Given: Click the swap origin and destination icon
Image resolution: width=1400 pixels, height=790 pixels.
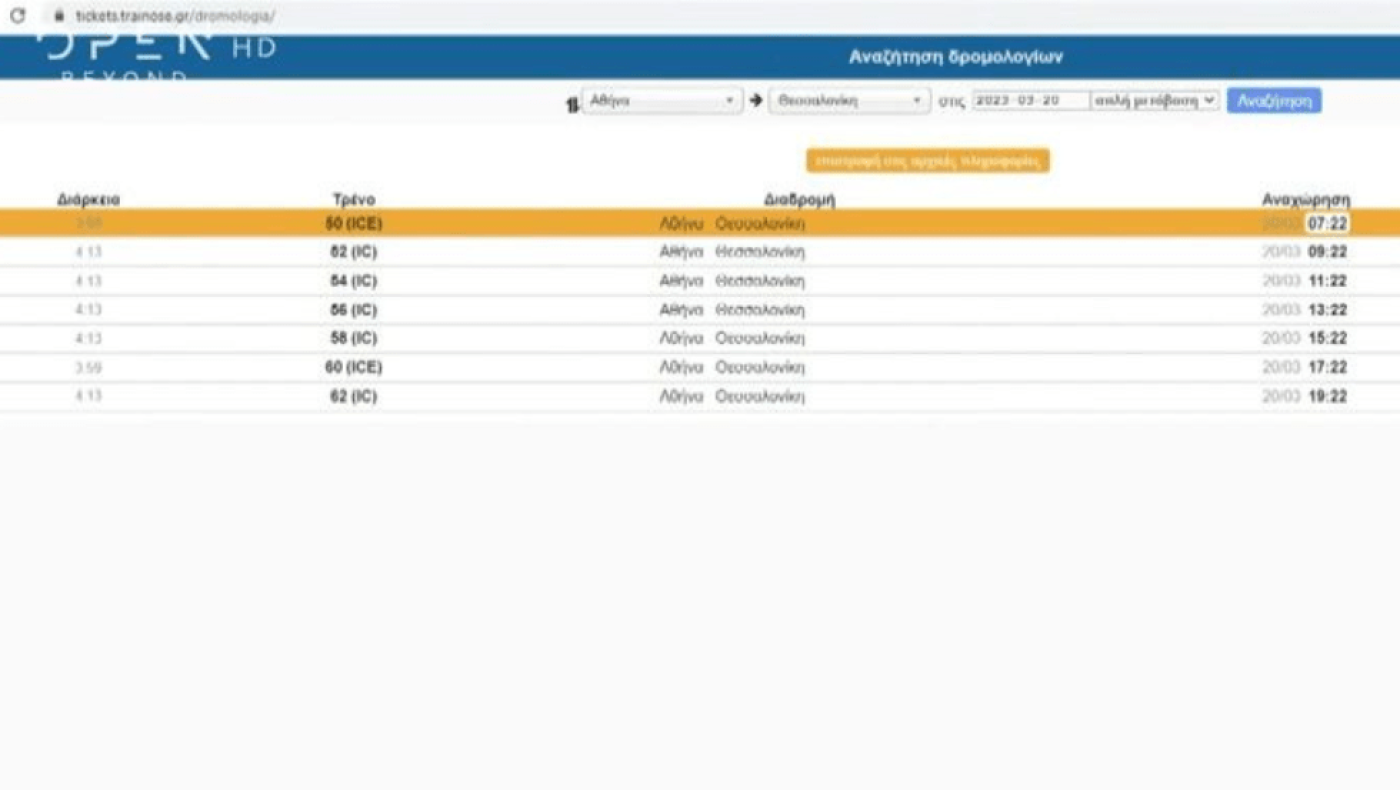Looking at the screenshot, I should [x=572, y=104].
